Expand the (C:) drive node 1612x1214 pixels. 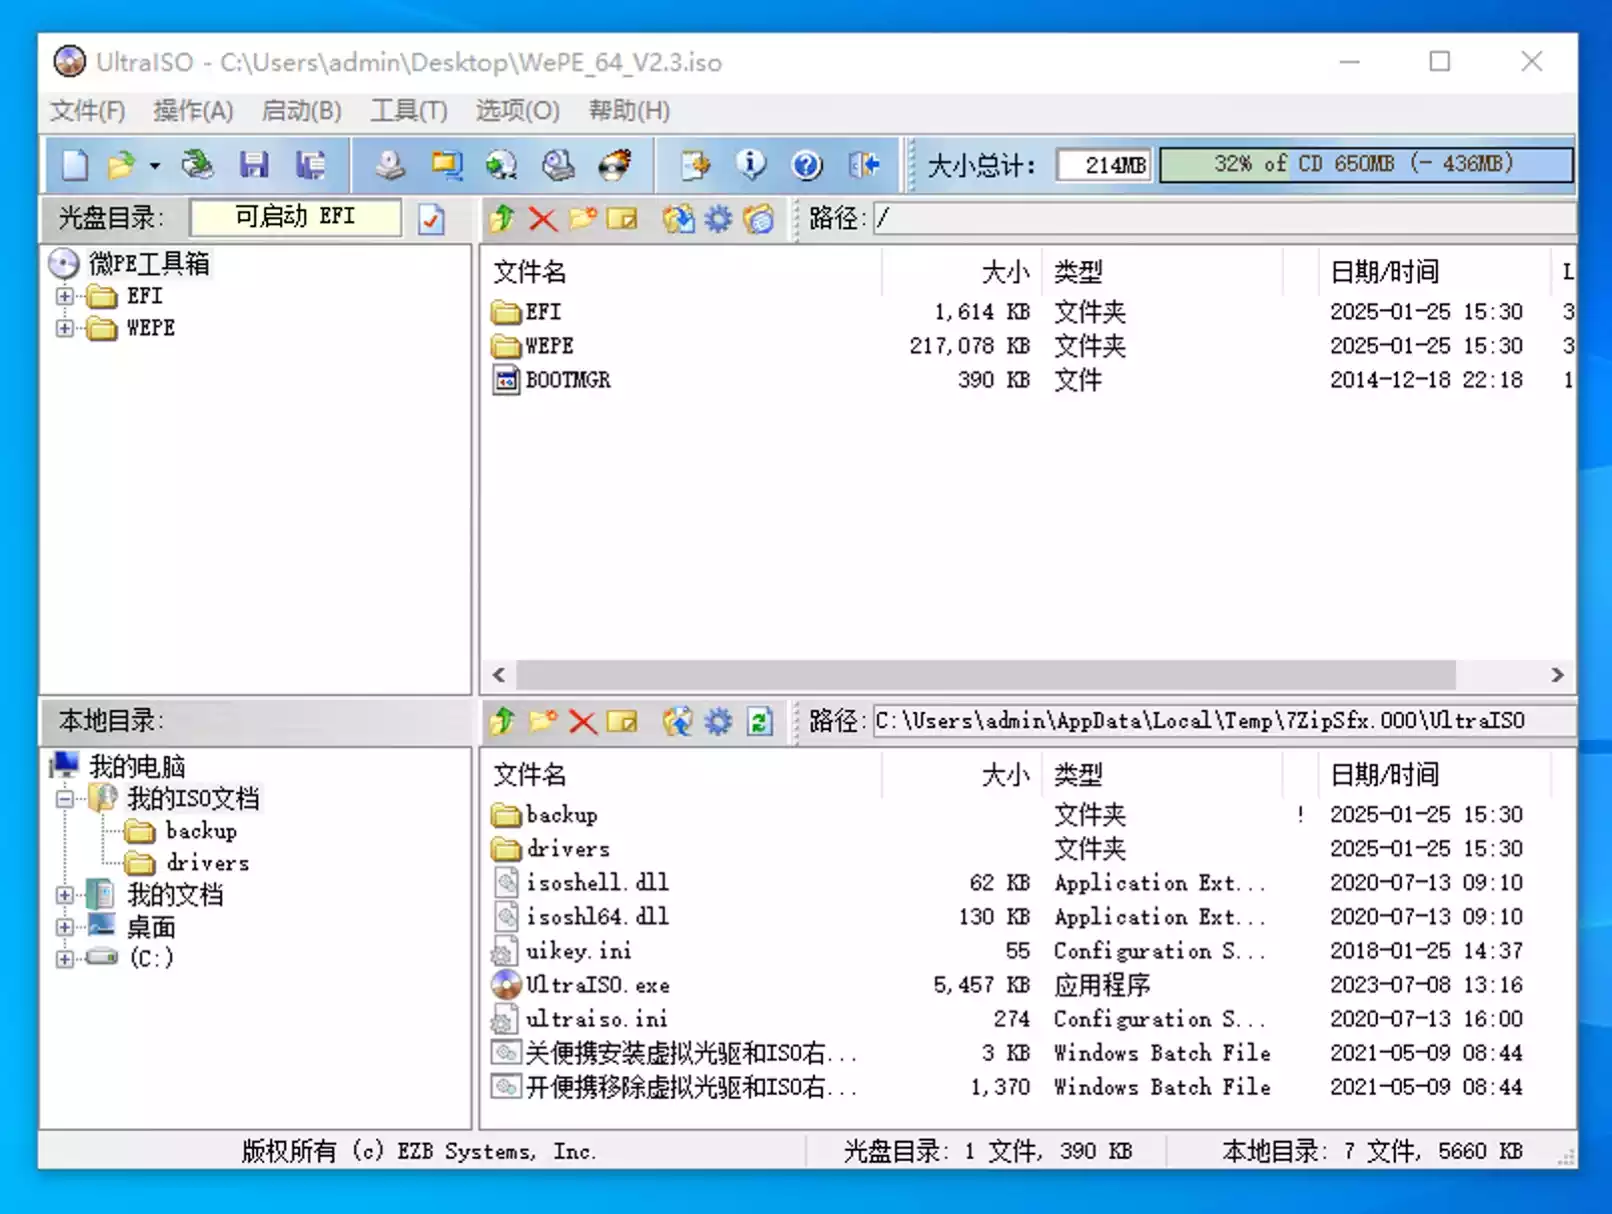click(x=65, y=959)
